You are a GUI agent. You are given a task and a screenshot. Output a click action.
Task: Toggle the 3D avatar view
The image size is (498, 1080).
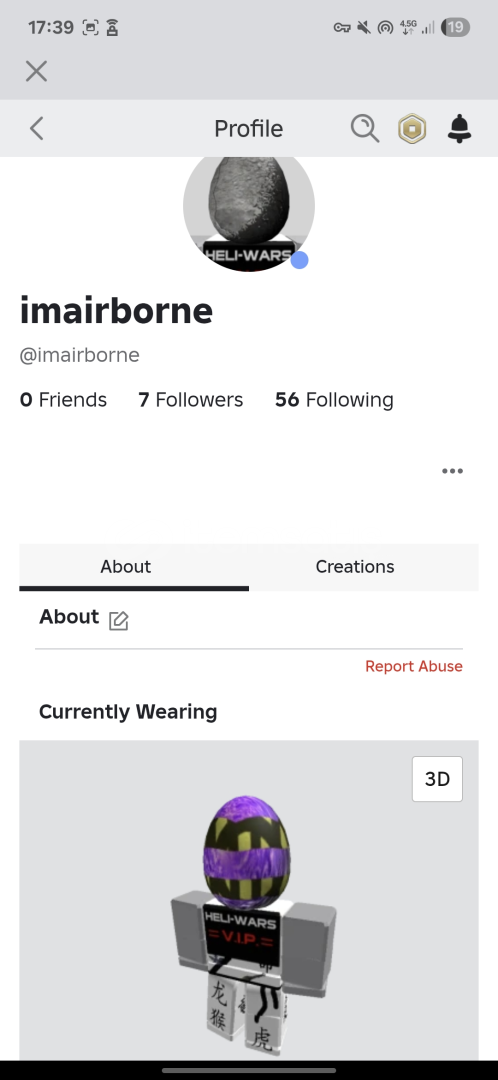pyautogui.click(x=437, y=779)
